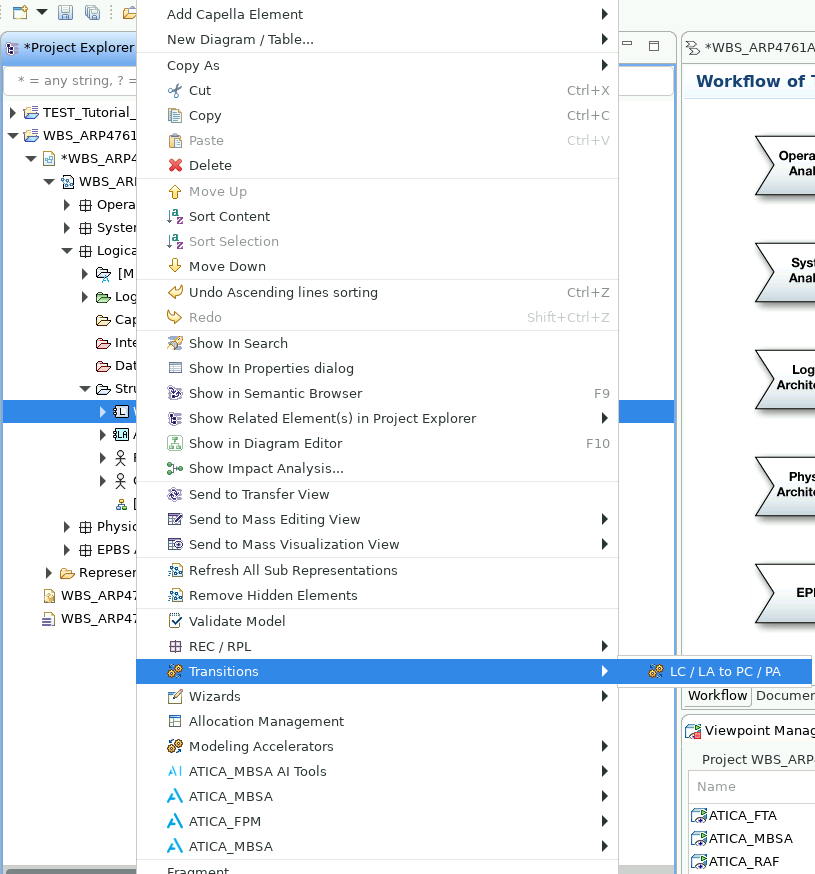The width and height of the screenshot is (815, 874).
Task: Click the red Delete cross icon
Action: (x=175, y=166)
